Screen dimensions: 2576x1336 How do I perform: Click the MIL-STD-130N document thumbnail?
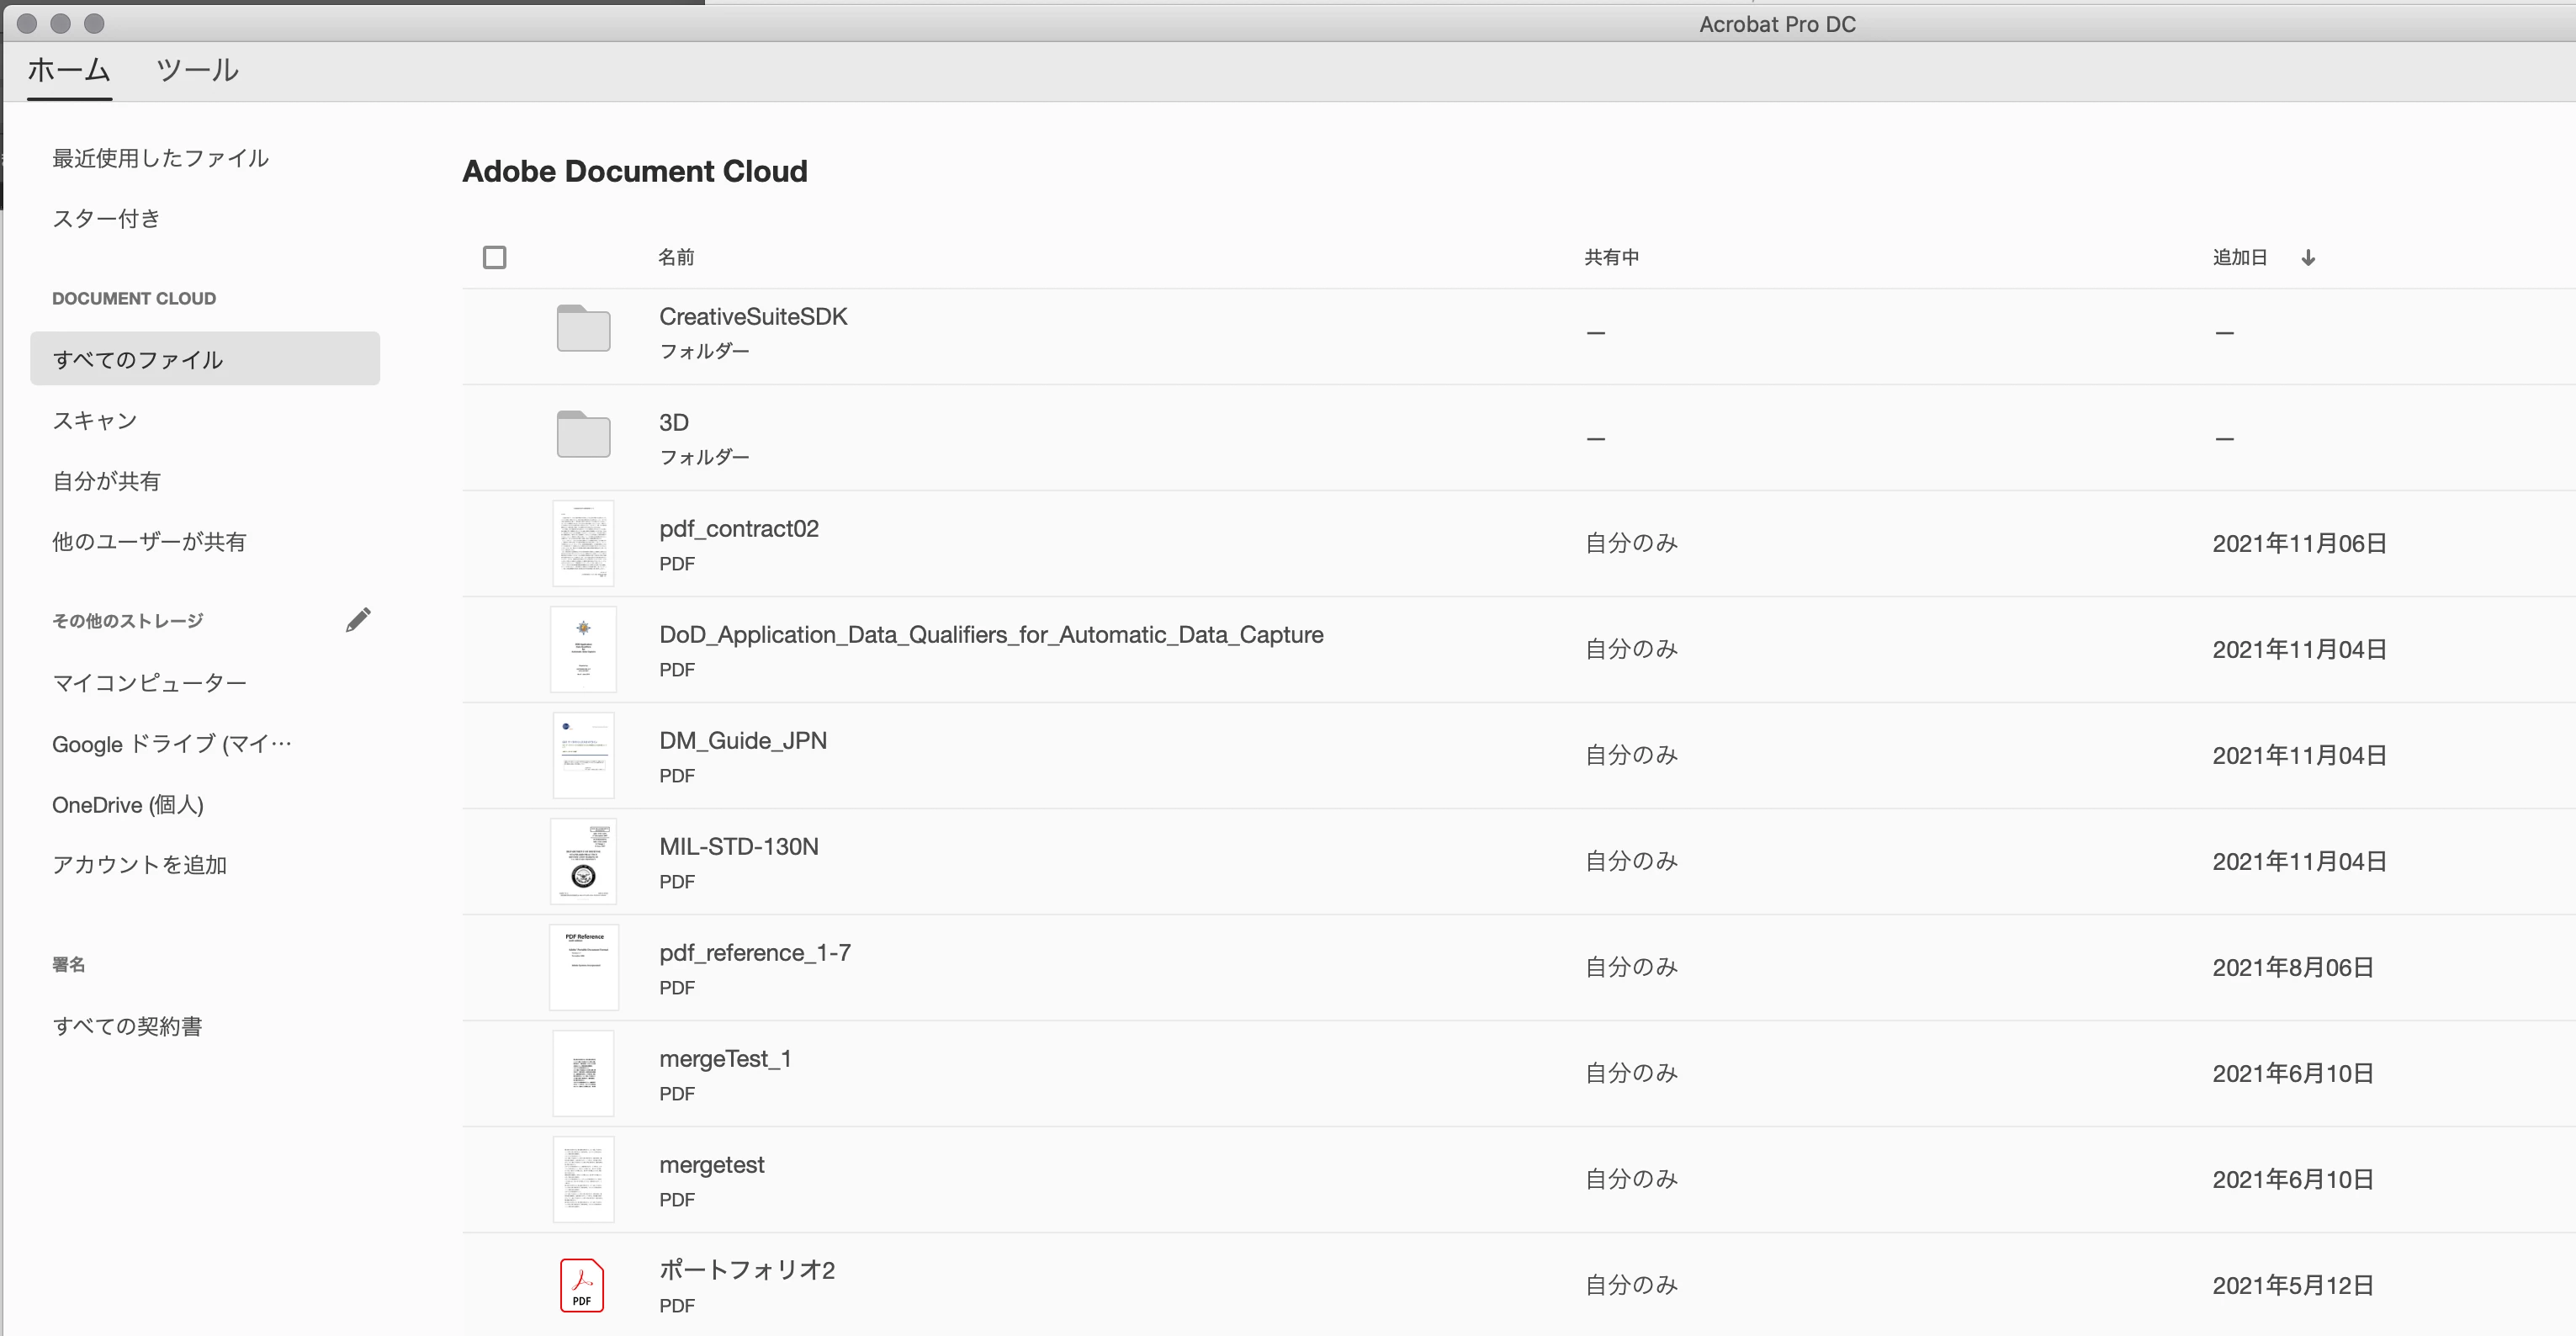coord(583,861)
